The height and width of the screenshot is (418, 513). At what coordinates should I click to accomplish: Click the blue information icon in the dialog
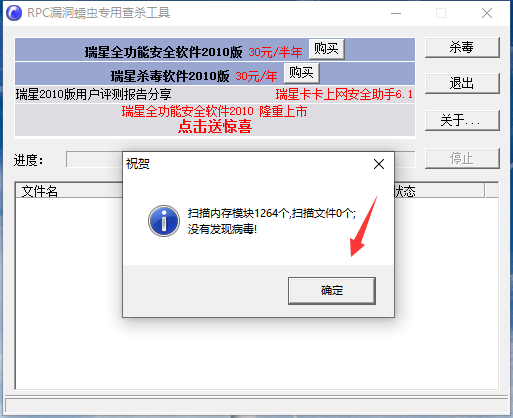pyautogui.click(x=164, y=221)
